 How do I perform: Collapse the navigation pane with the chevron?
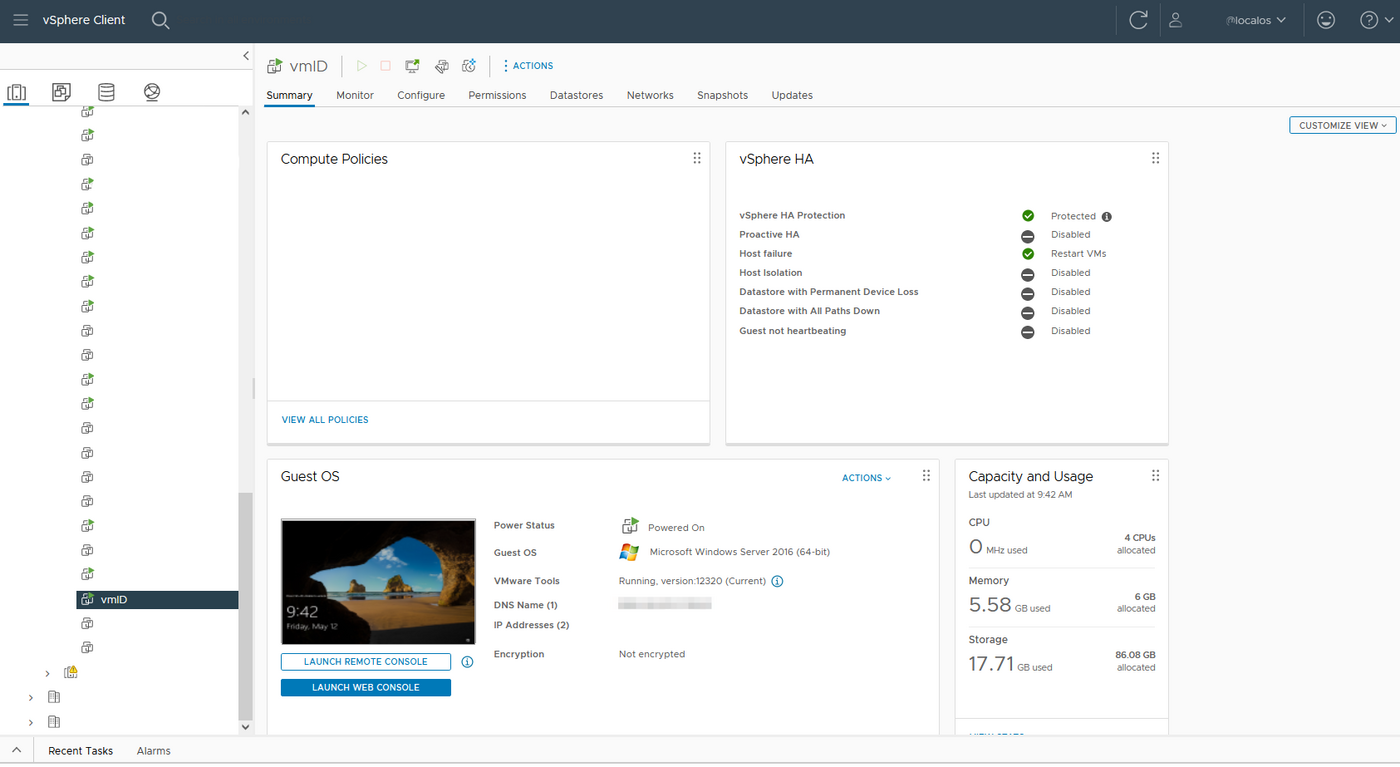point(246,56)
